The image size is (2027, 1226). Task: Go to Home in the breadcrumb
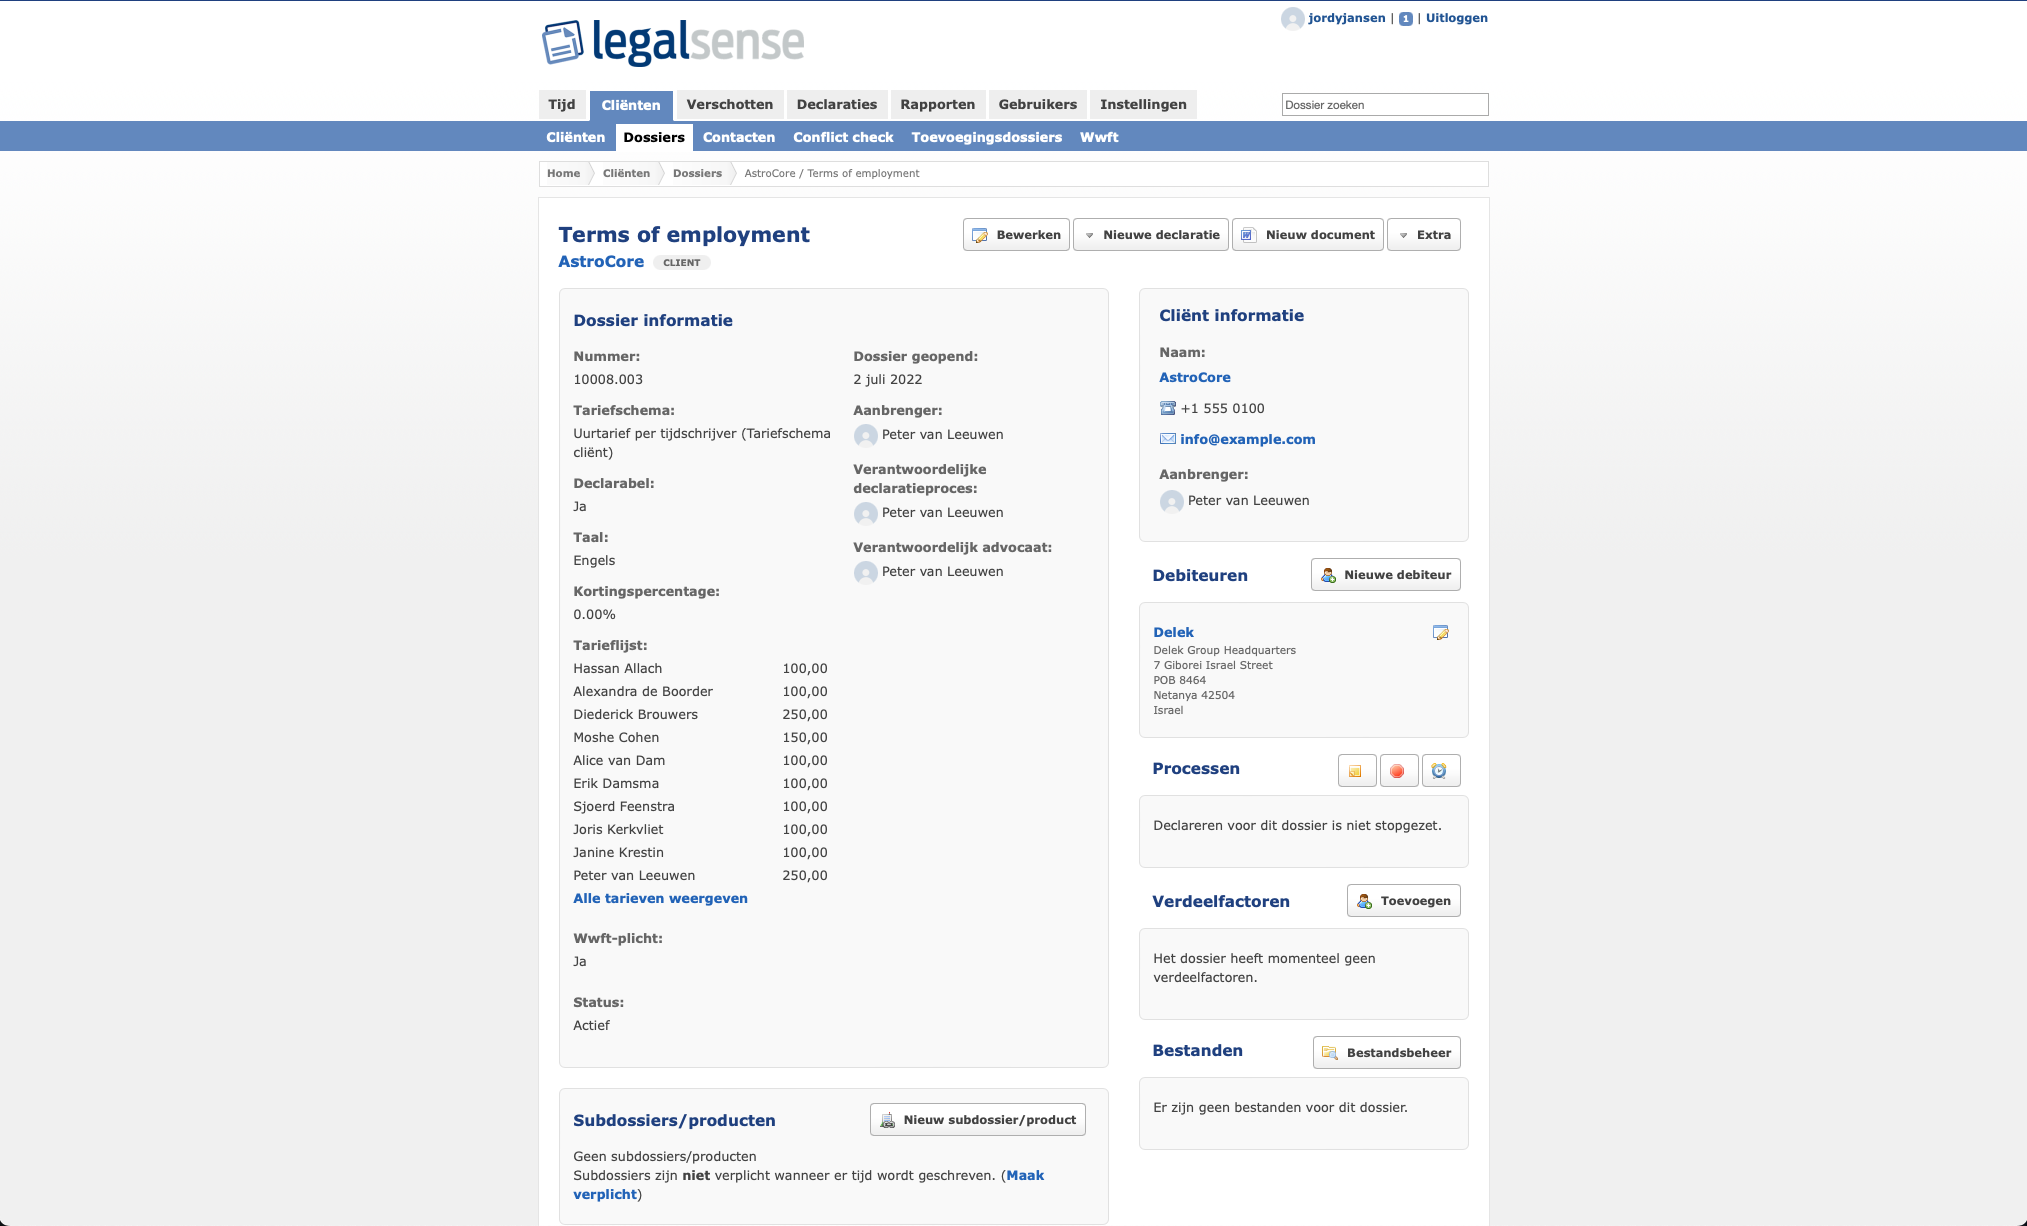(563, 174)
